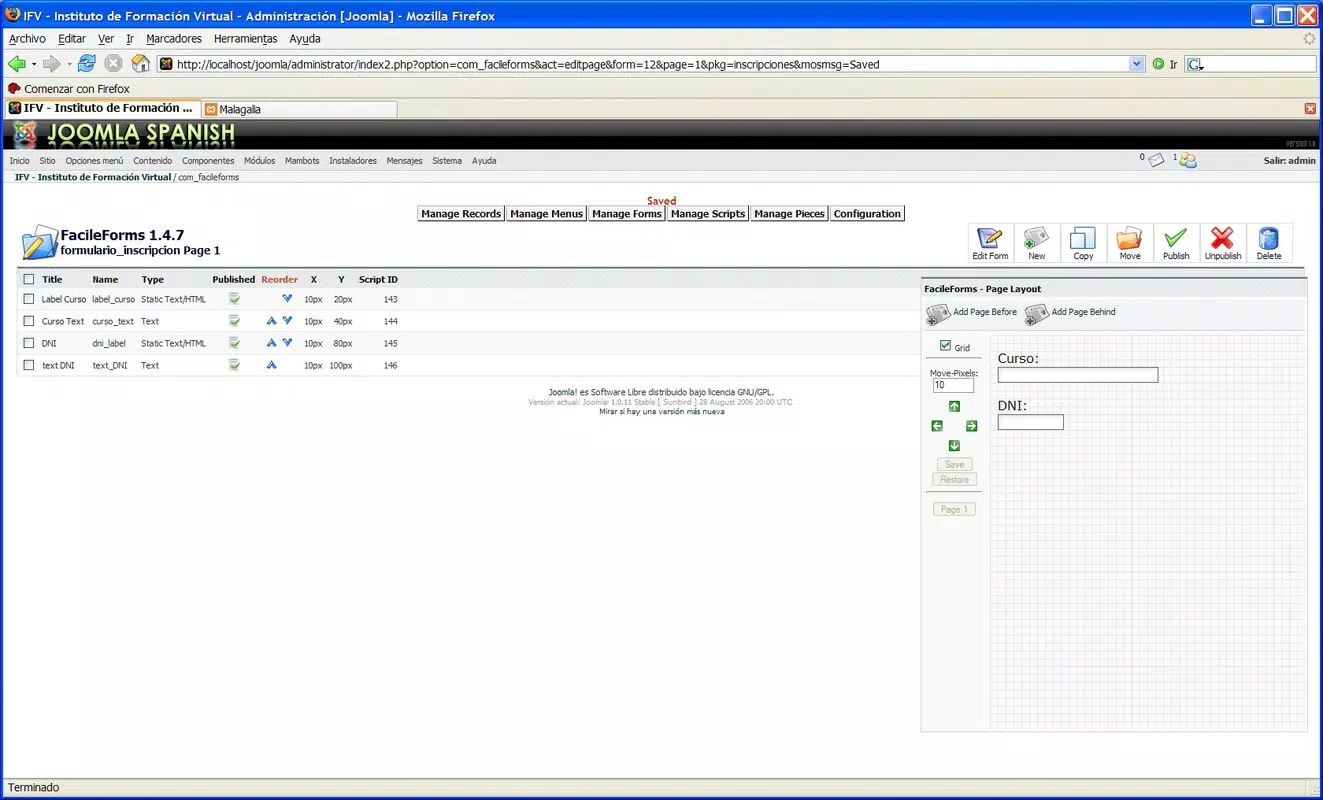Viewport: 1323px width, 800px height.
Task: Click the Add Page Behind icon
Action: [1037, 314]
